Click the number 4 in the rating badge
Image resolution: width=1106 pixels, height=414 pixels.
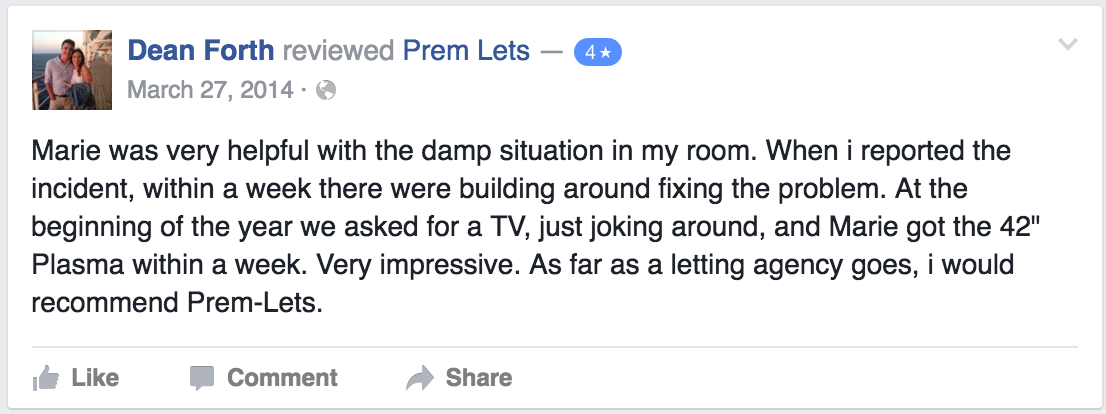pyautogui.click(x=590, y=53)
